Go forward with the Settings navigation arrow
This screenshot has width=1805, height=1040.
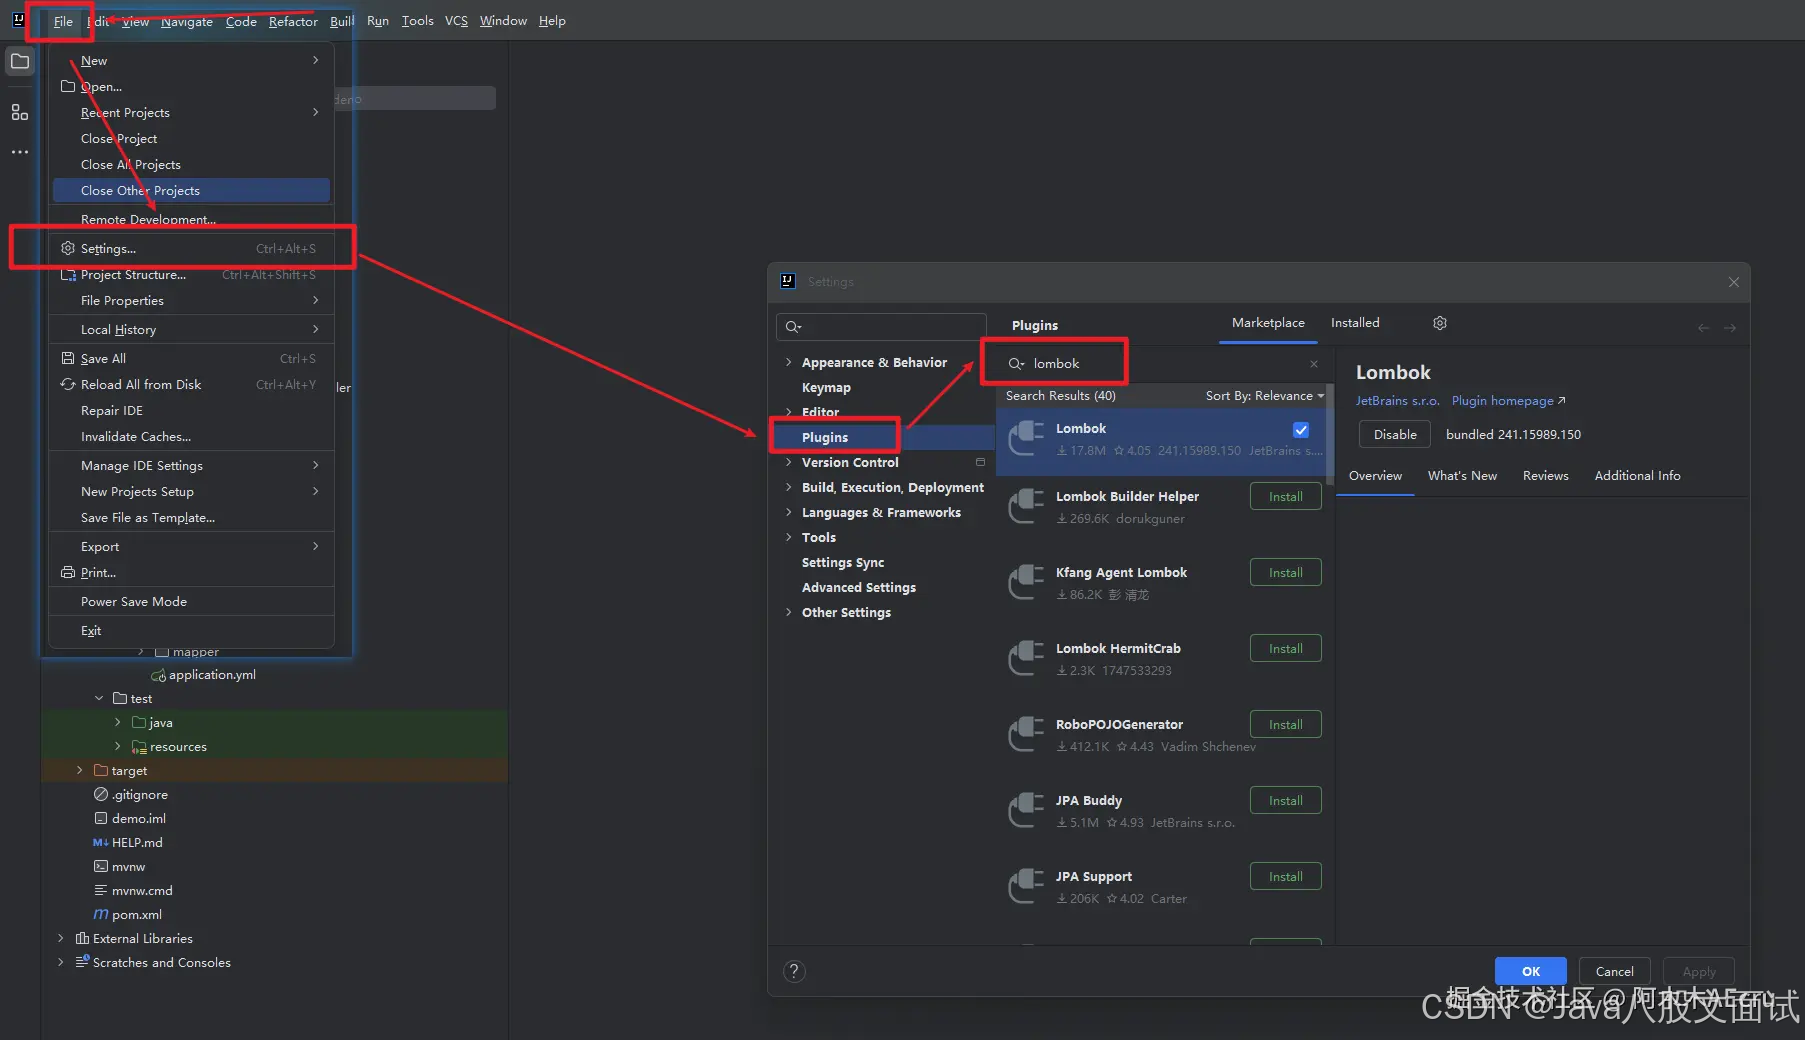pyautogui.click(x=1730, y=328)
